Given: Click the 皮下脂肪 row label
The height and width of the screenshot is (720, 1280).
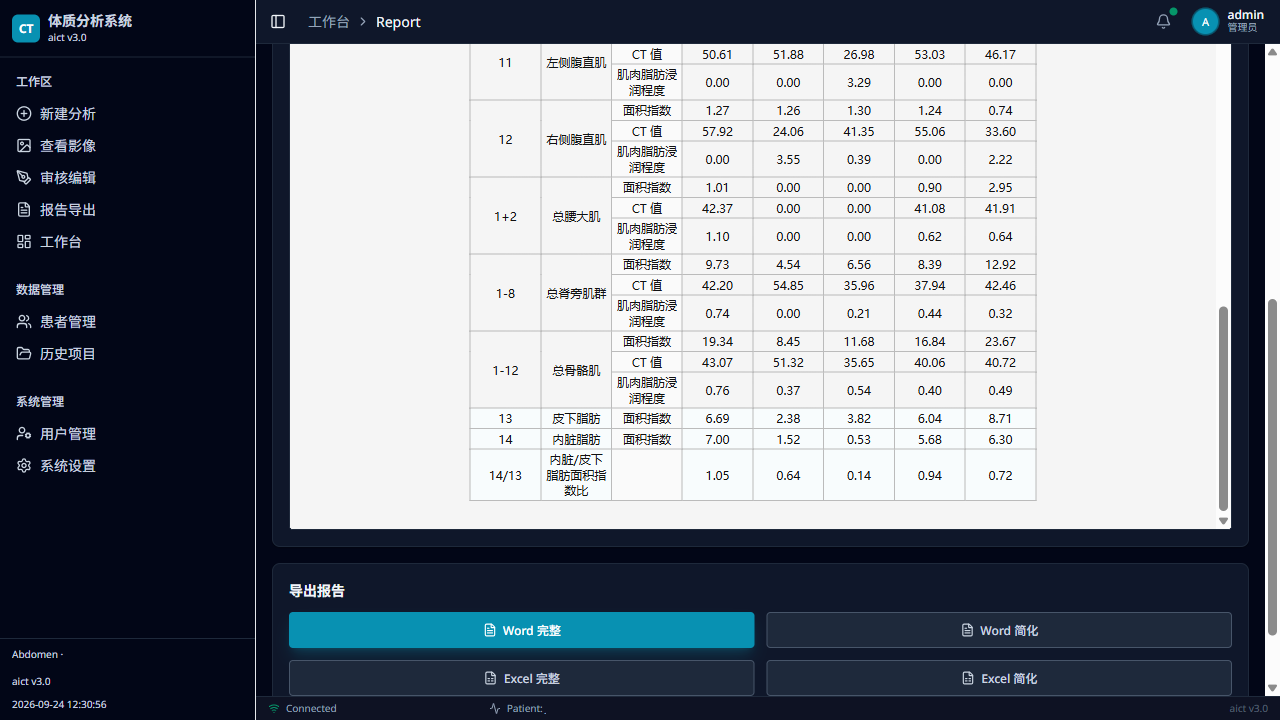Looking at the screenshot, I should (x=576, y=419).
